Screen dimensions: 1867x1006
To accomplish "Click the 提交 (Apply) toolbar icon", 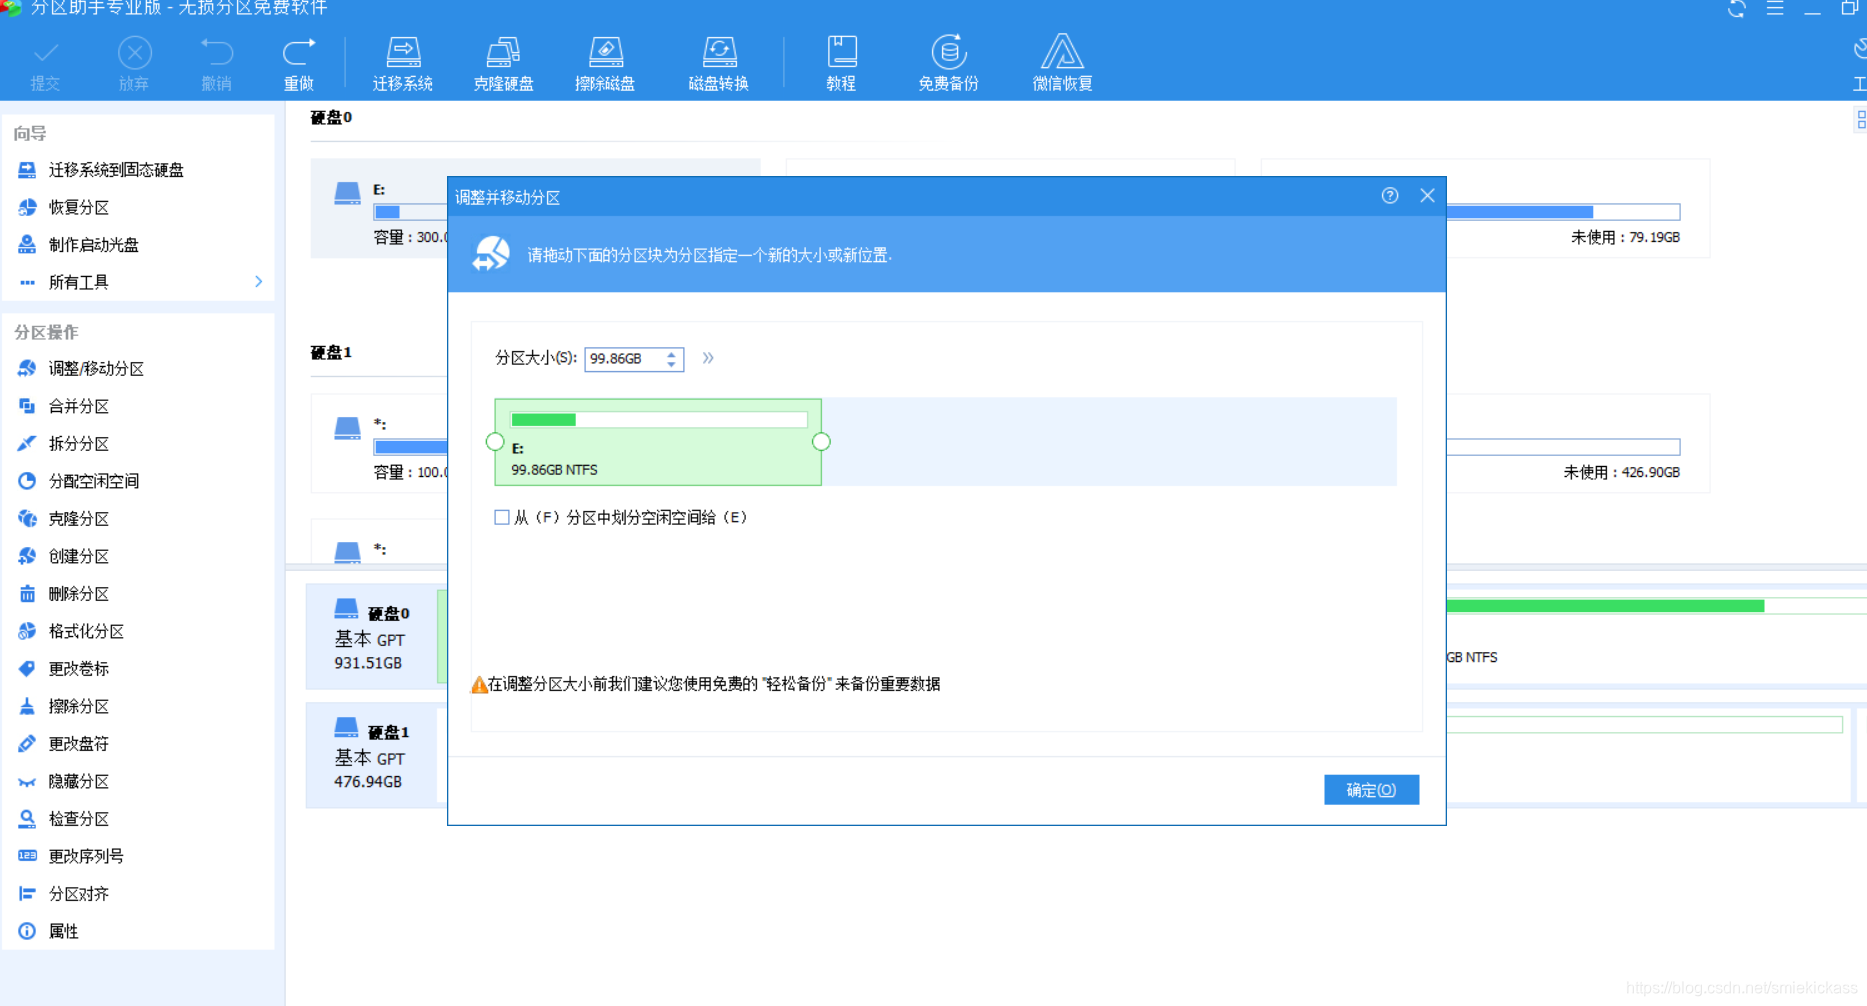I will coord(45,64).
